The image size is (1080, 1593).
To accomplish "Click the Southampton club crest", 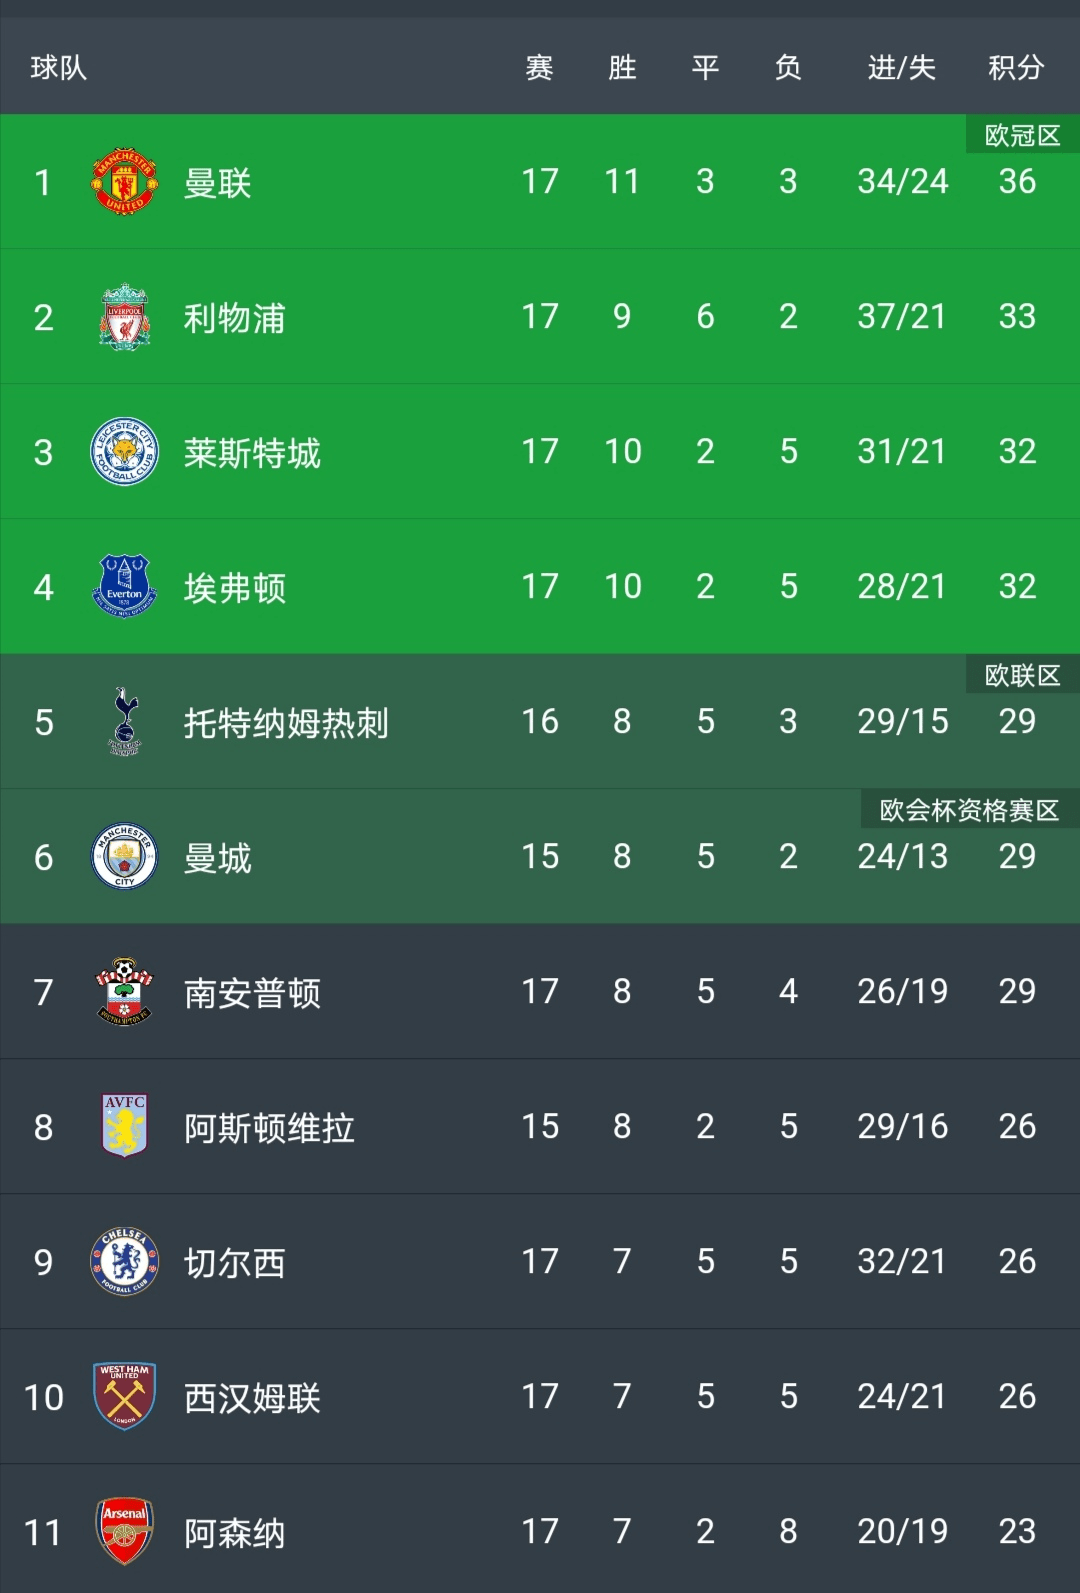I will (124, 991).
